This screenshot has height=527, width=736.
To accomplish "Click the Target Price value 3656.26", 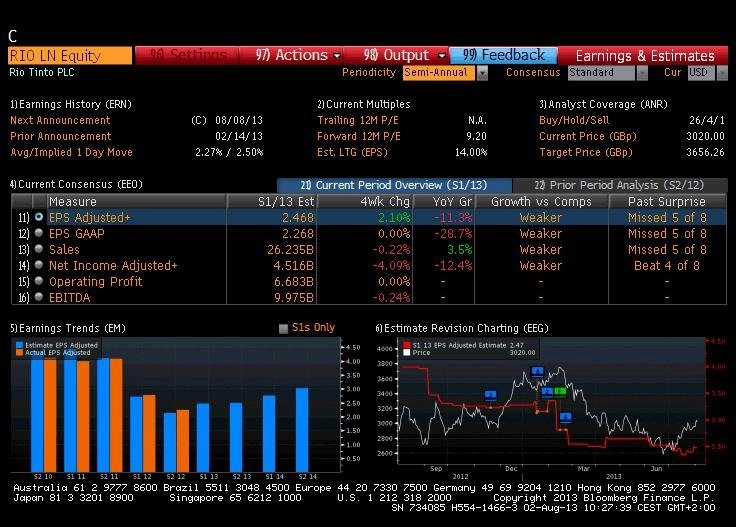I will pos(705,152).
